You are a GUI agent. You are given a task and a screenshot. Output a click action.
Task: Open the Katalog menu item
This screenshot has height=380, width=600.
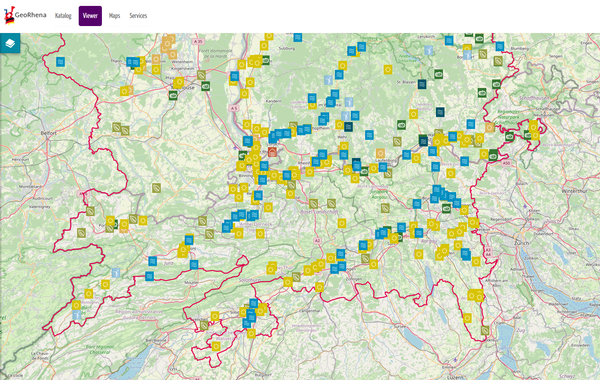(x=63, y=16)
